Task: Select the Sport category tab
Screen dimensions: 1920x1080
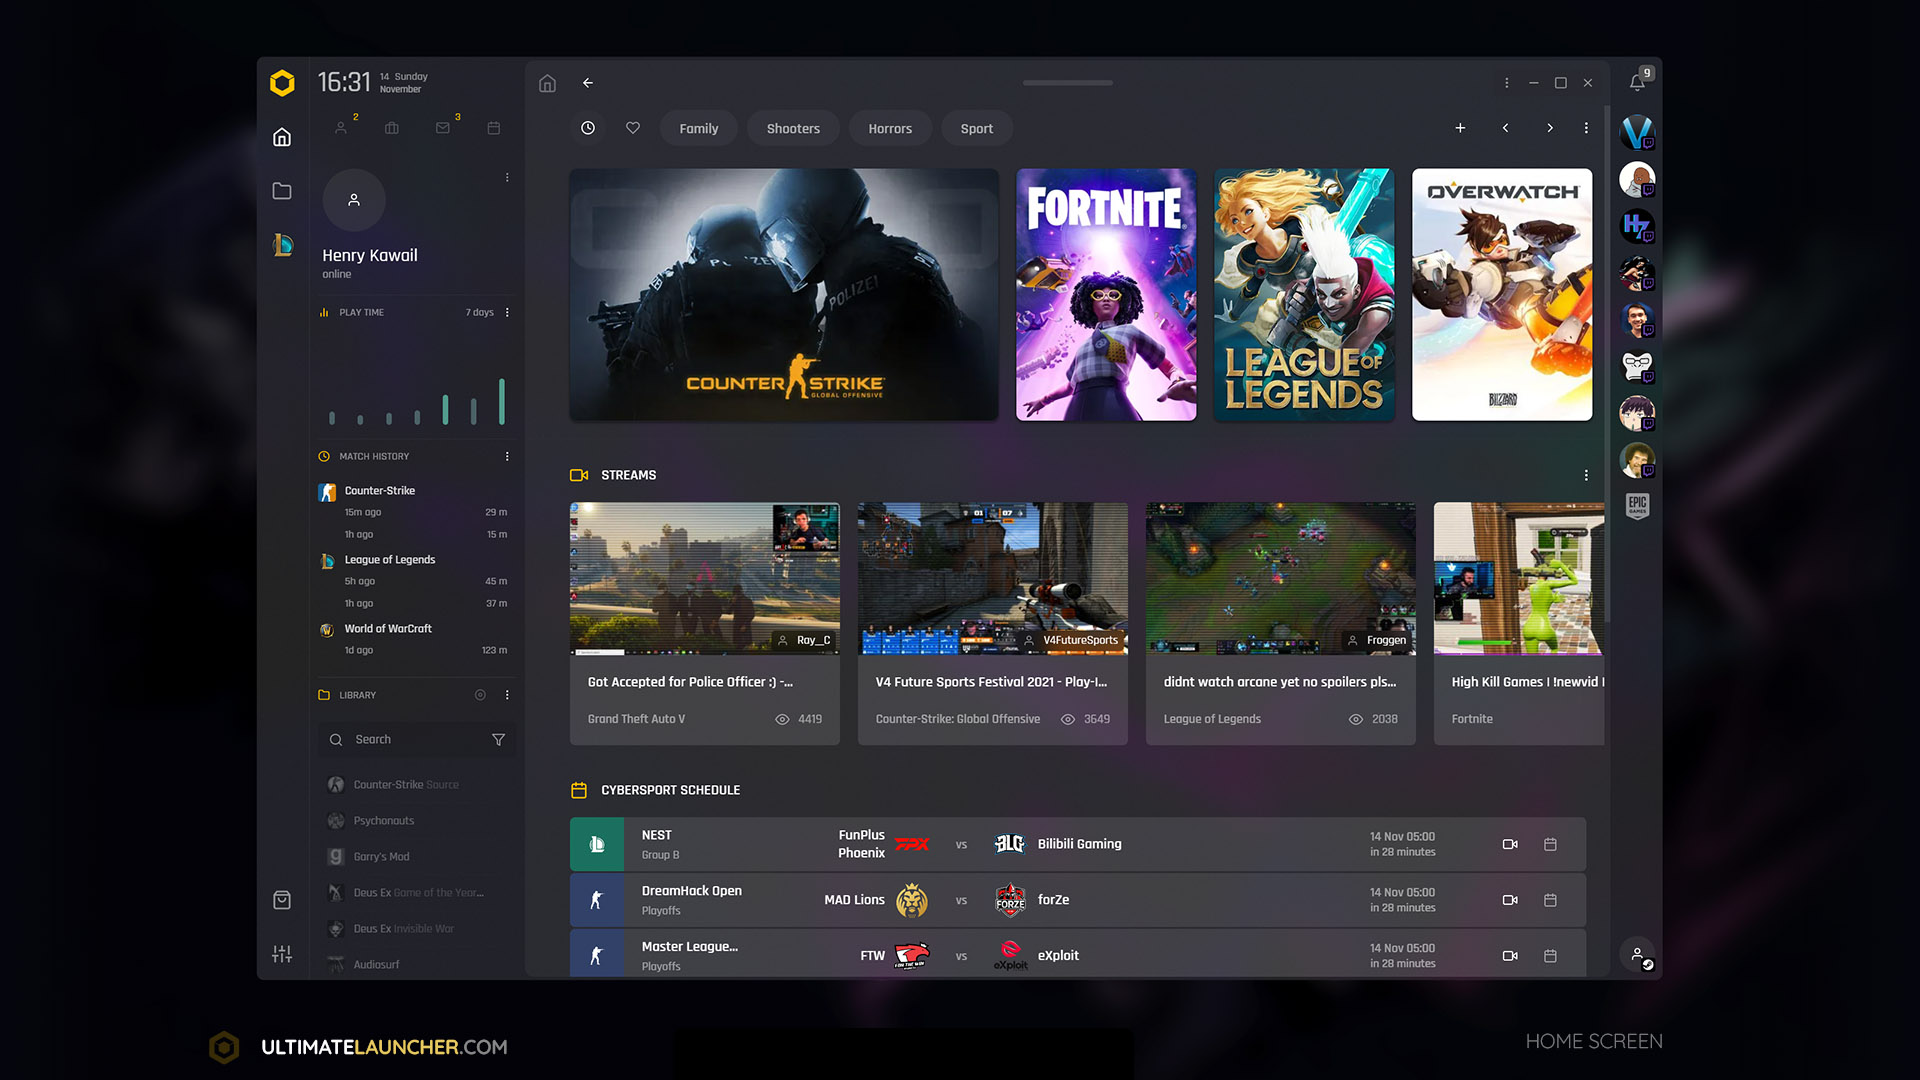Action: [x=977, y=129]
